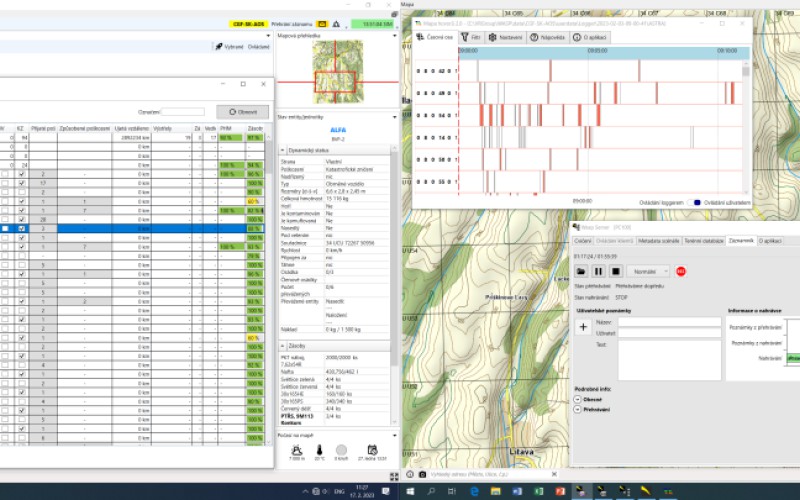This screenshot has height=500, width=800.
Task: Toggle KZ checkbox in highlighted blue row
Action: tap(21, 228)
